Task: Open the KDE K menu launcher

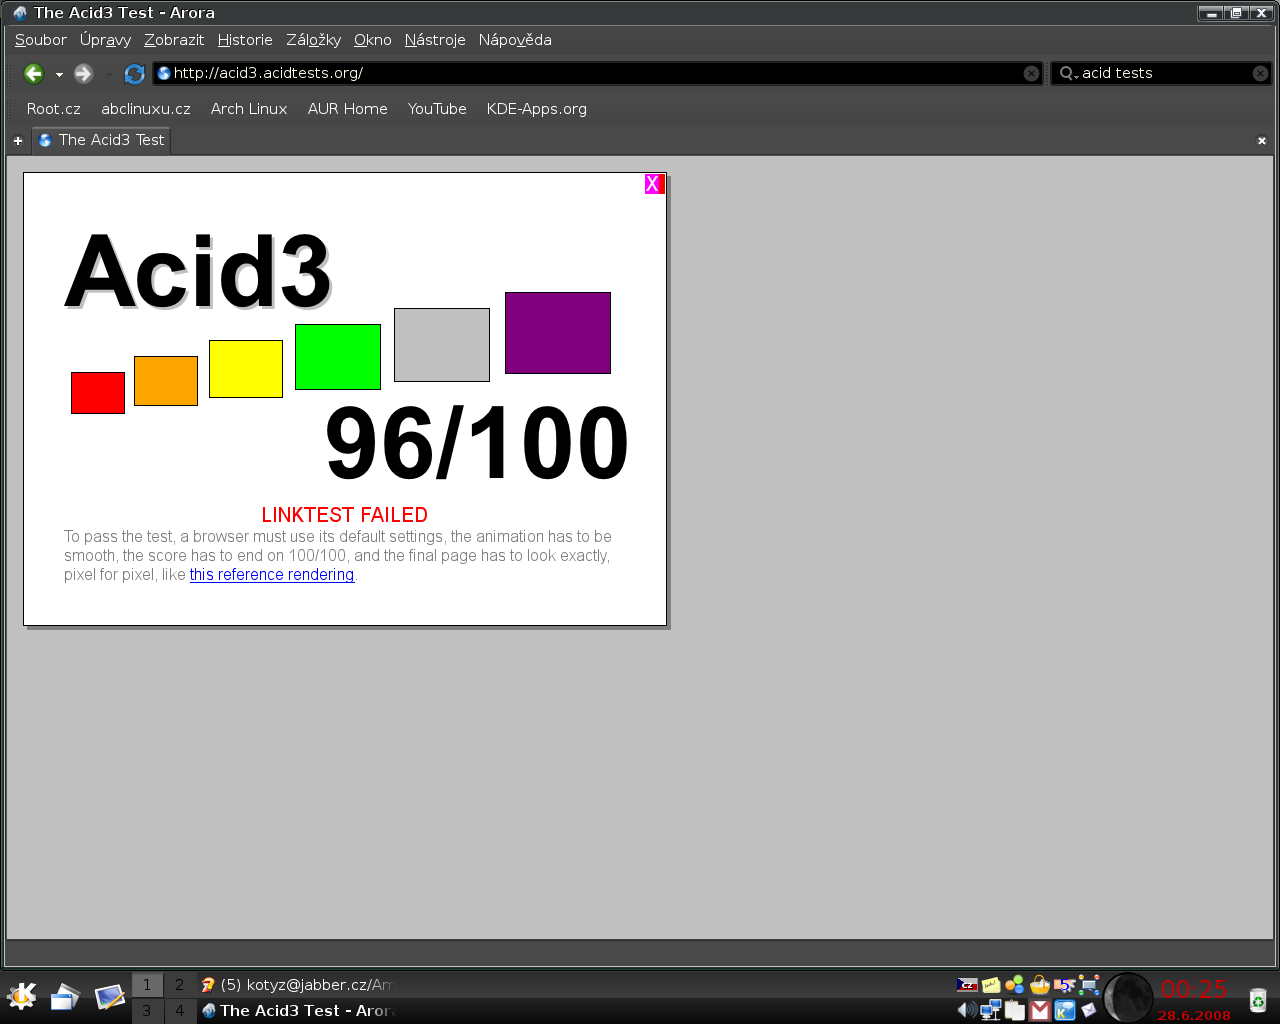Action: coord(21,997)
